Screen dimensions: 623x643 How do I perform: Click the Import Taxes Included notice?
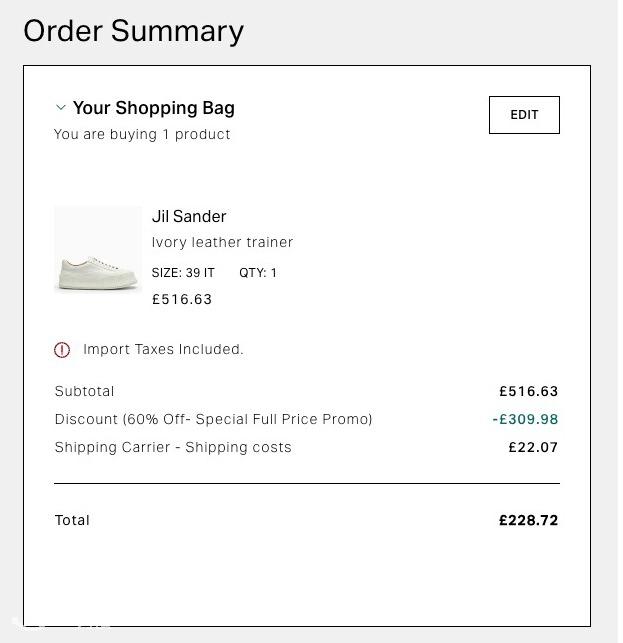[163, 349]
